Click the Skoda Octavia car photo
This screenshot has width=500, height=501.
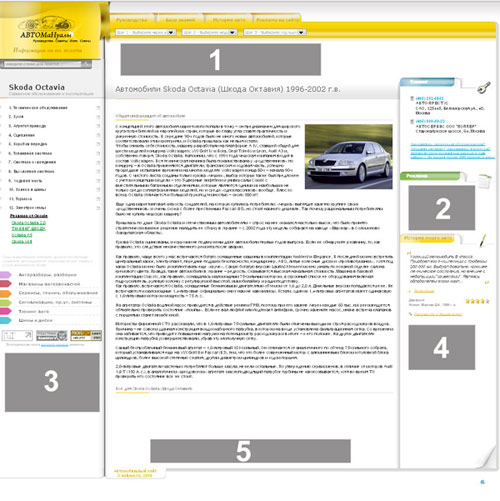pos(349,157)
